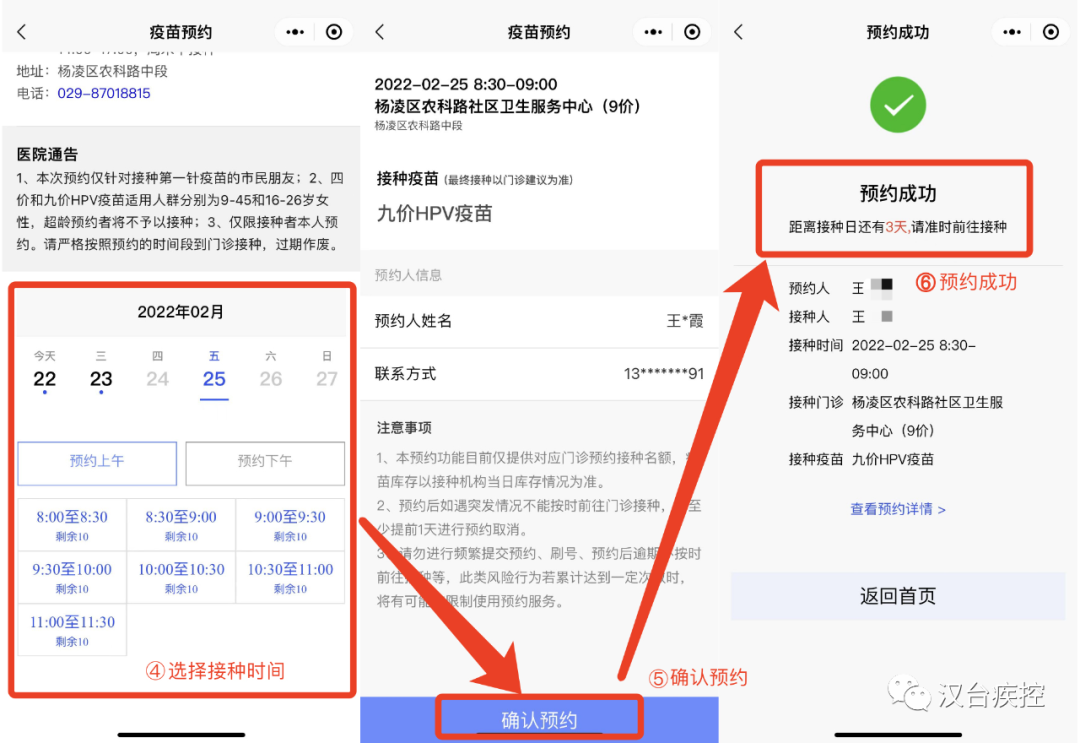Viewport: 1080px width, 743px height.
Task: Pick date 23 in calendar
Action: tap(101, 379)
